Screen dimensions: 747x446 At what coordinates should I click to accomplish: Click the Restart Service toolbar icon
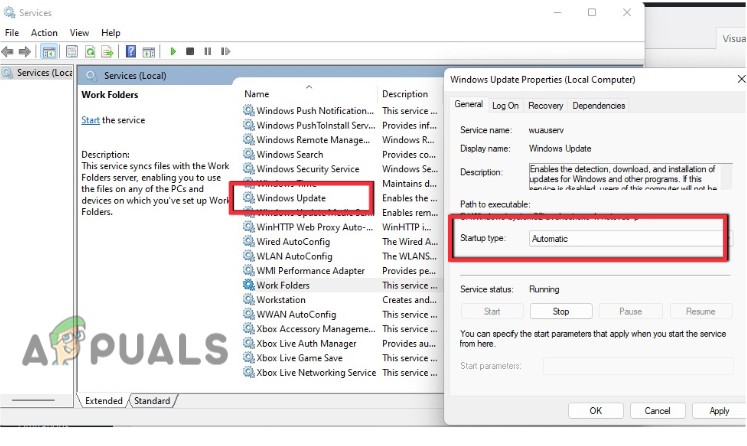coord(225,51)
